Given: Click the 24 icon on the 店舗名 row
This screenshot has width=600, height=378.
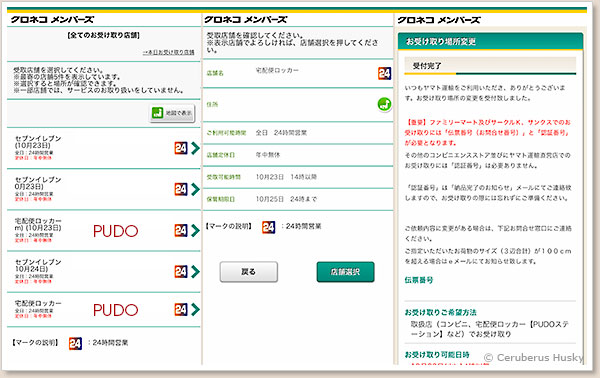Looking at the screenshot, I should pos(385,73).
